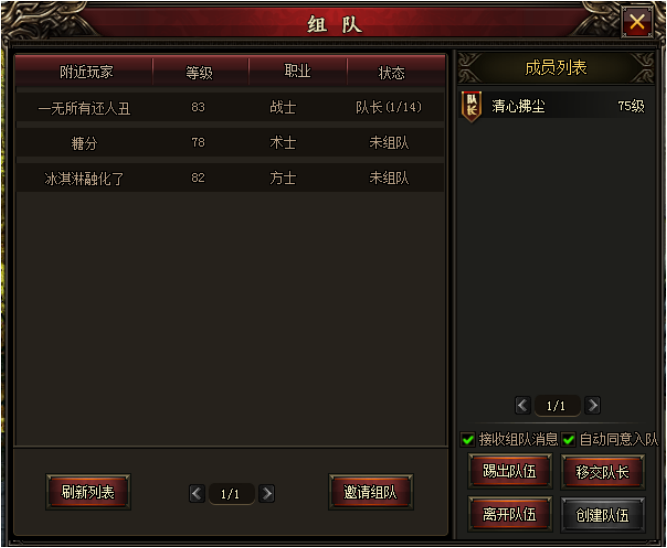667x548 pixels.
Task: Toggle the 自动同意入队 checkbox
Action: click(568, 440)
